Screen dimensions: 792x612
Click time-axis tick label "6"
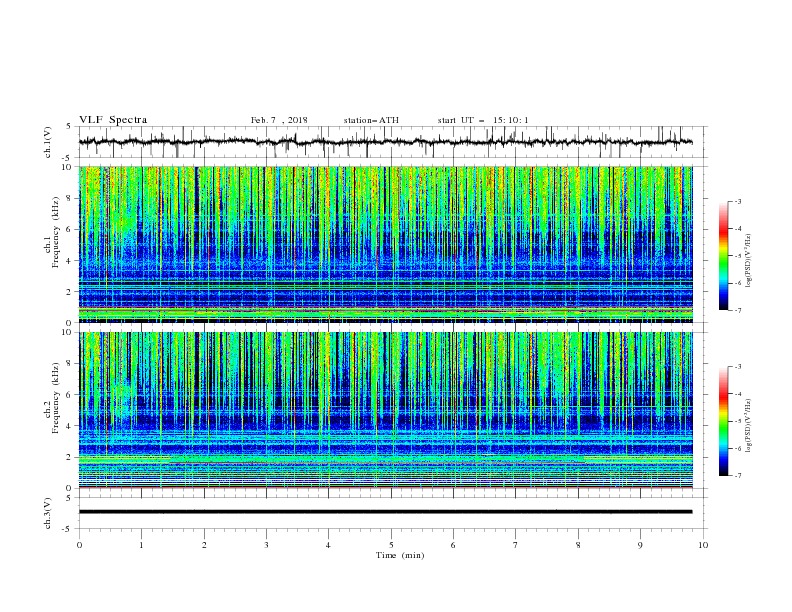coord(453,545)
